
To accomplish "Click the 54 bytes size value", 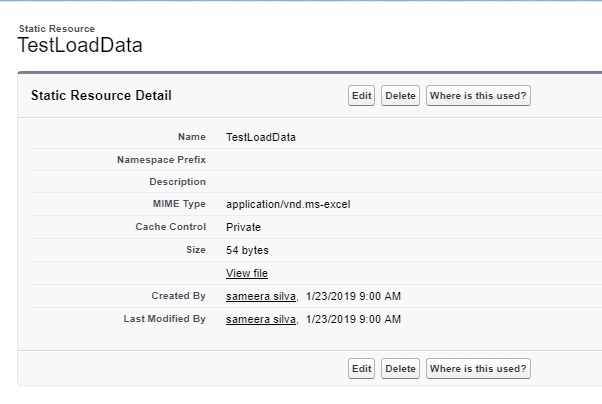I will point(247,250).
